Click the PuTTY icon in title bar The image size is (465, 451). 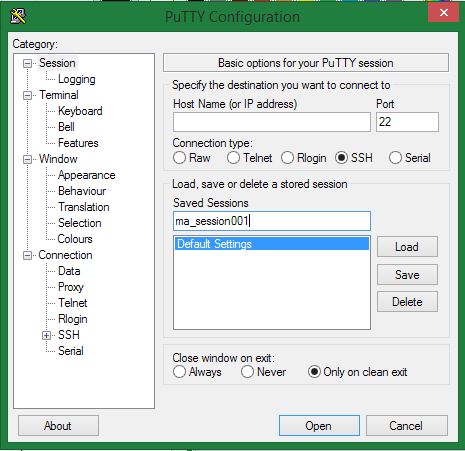pyautogui.click(x=18, y=16)
